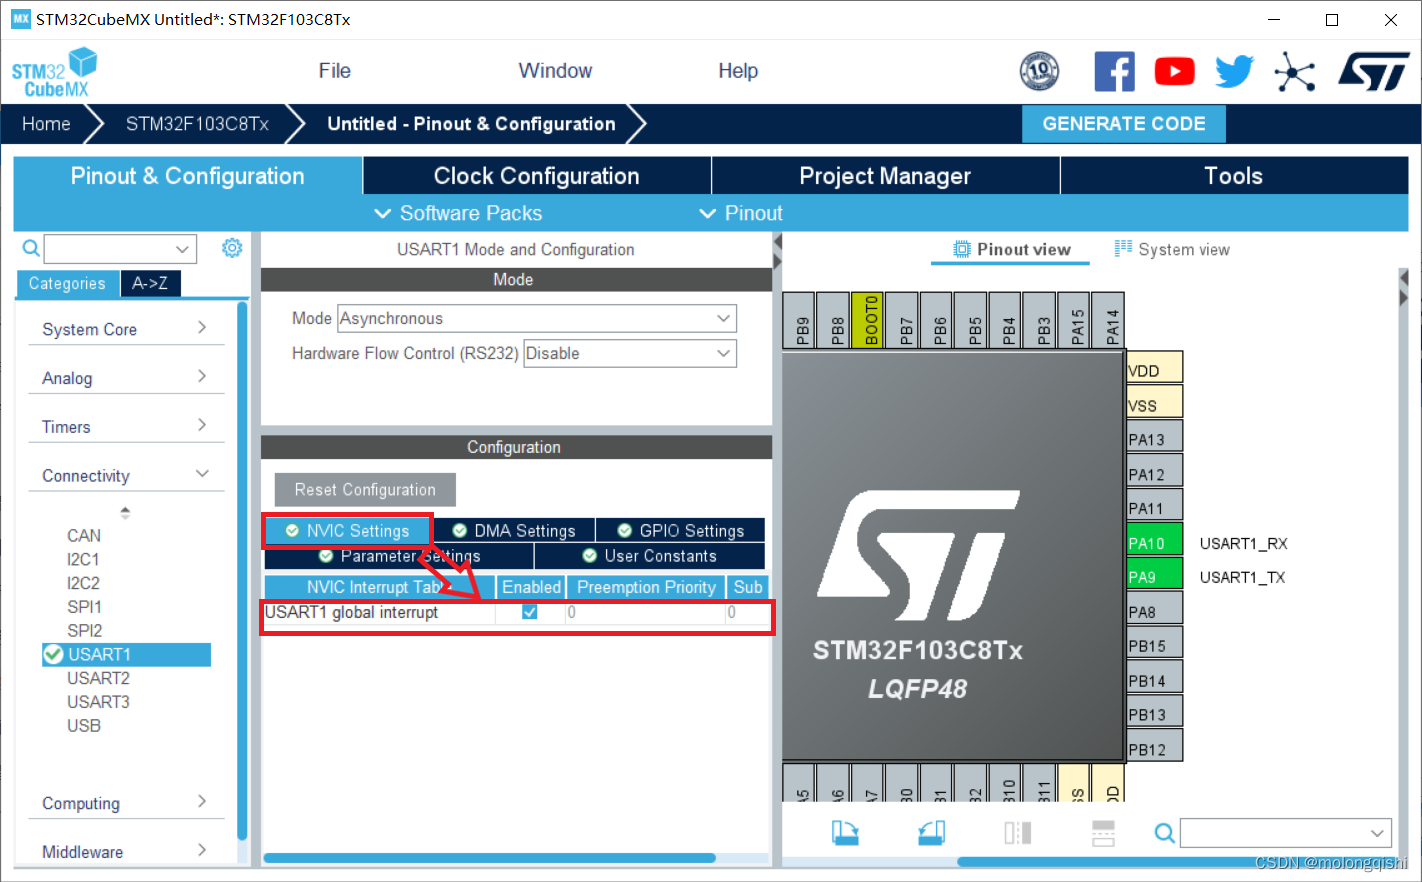Click the USART1 Preemption Priority value field
1422x882 pixels.
(645, 612)
